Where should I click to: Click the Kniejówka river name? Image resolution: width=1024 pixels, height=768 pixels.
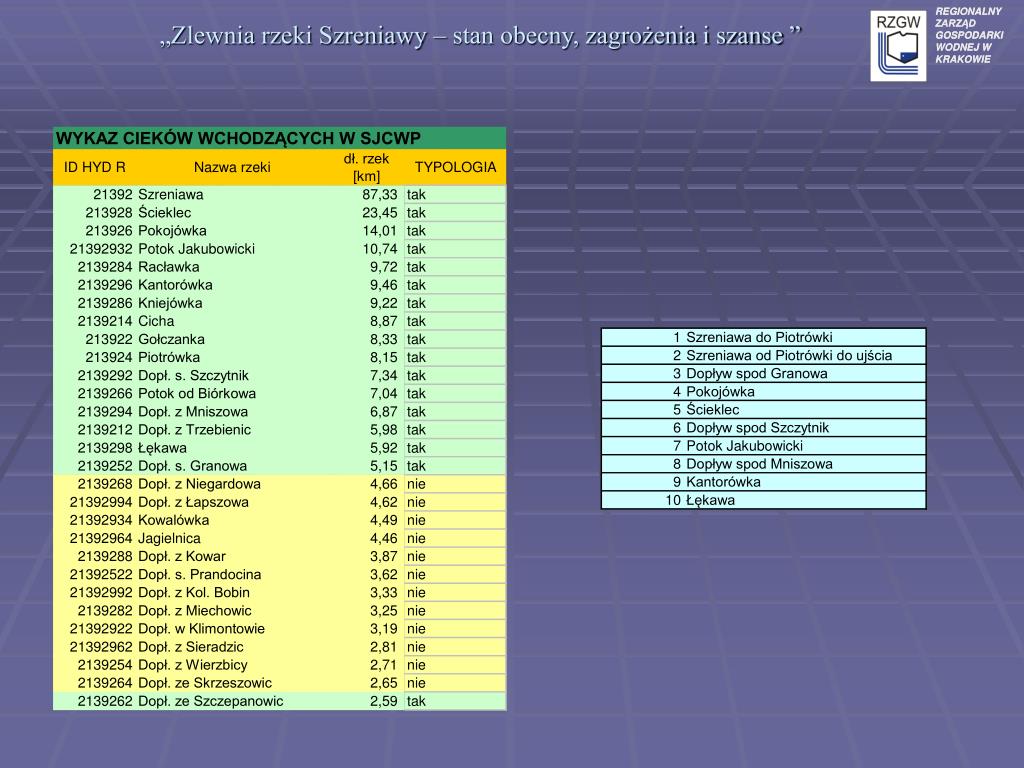(170, 303)
